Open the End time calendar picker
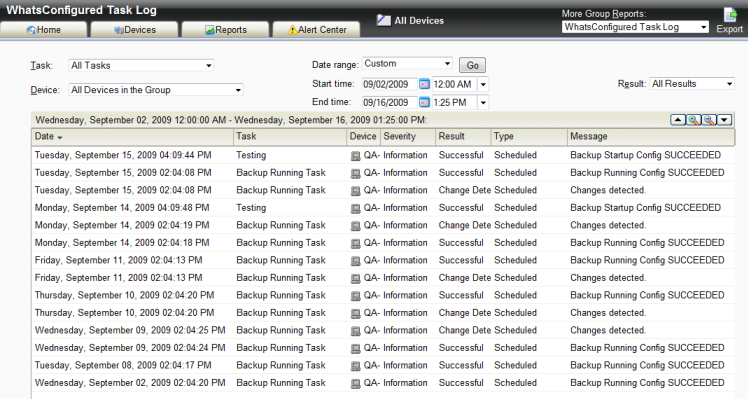Image resolution: width=748 pixels, height=399 pixels. pos(424,102)
